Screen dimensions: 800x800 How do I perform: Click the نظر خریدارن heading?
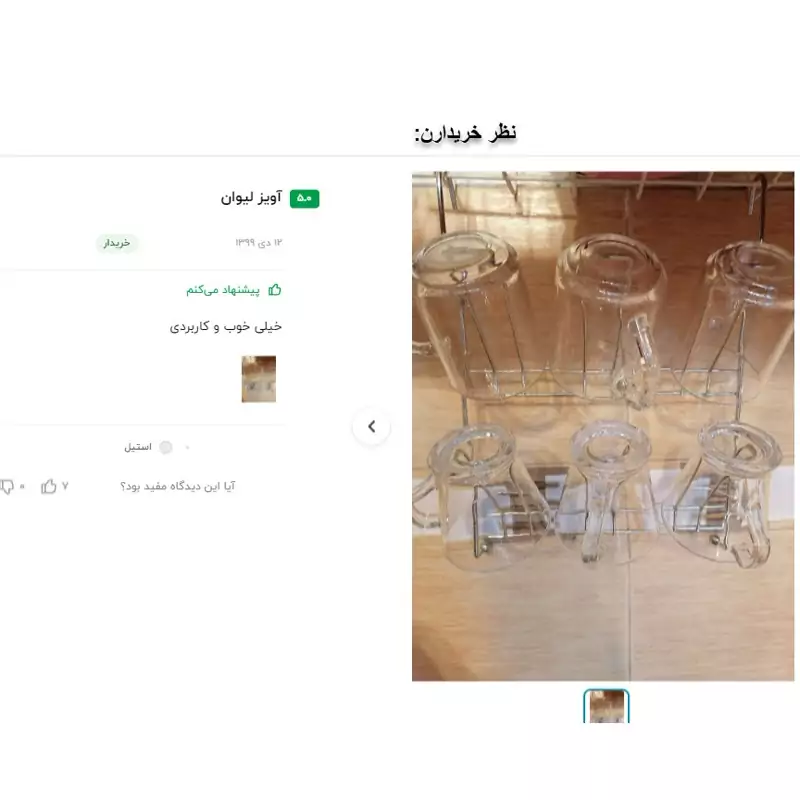[x=465, y=134]
